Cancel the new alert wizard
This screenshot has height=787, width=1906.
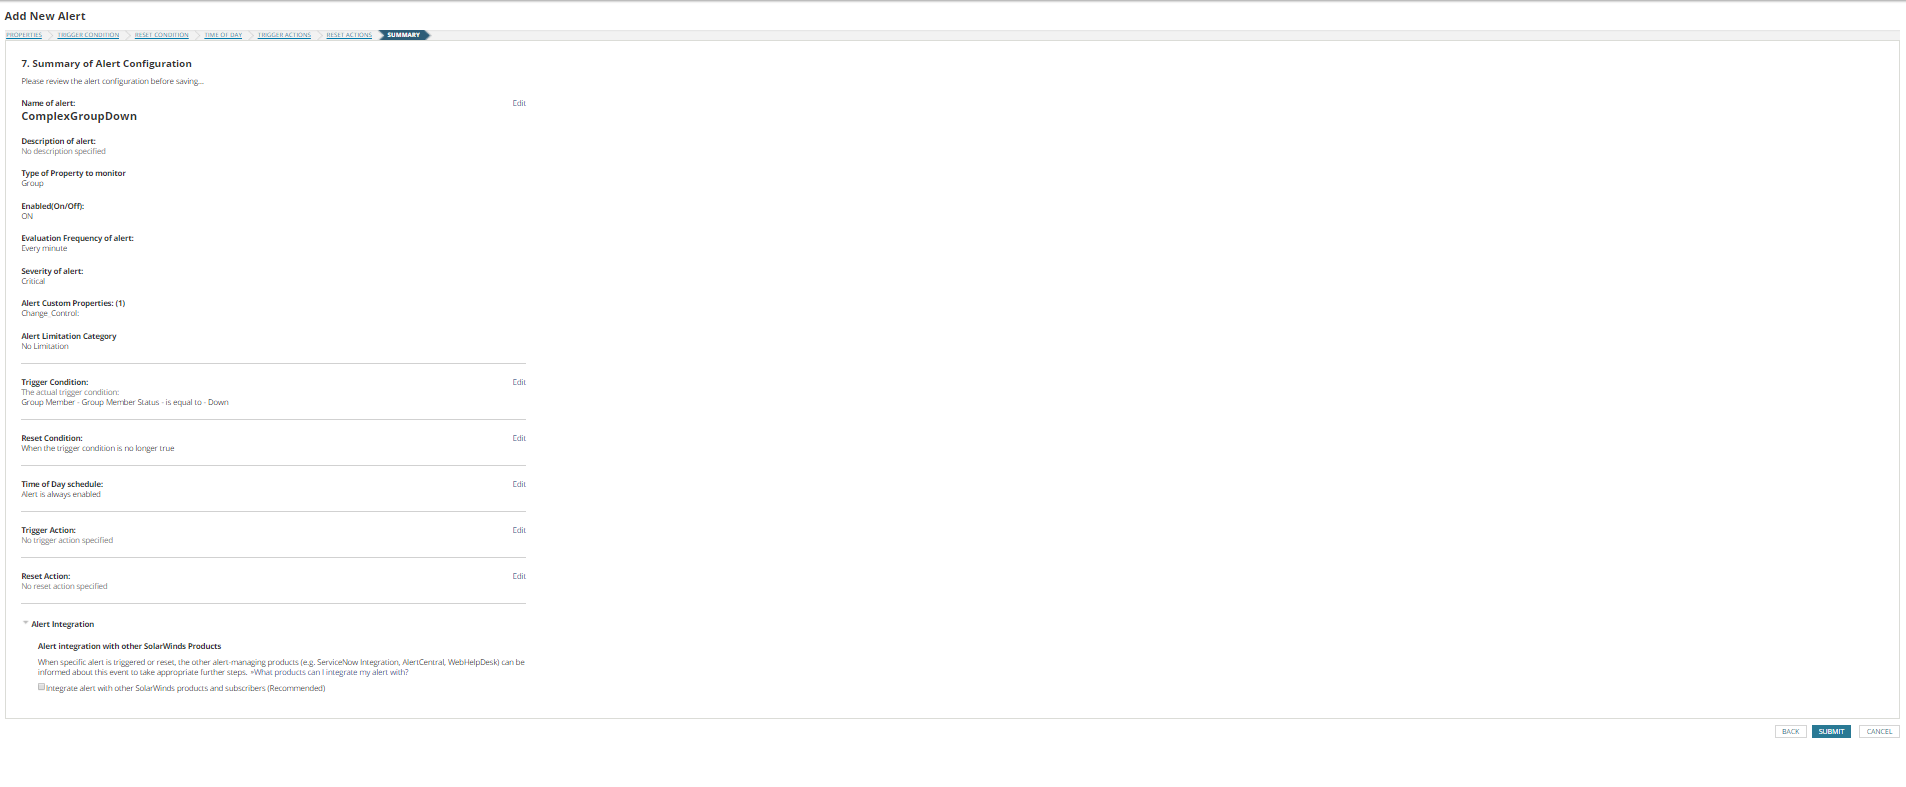1879,732
